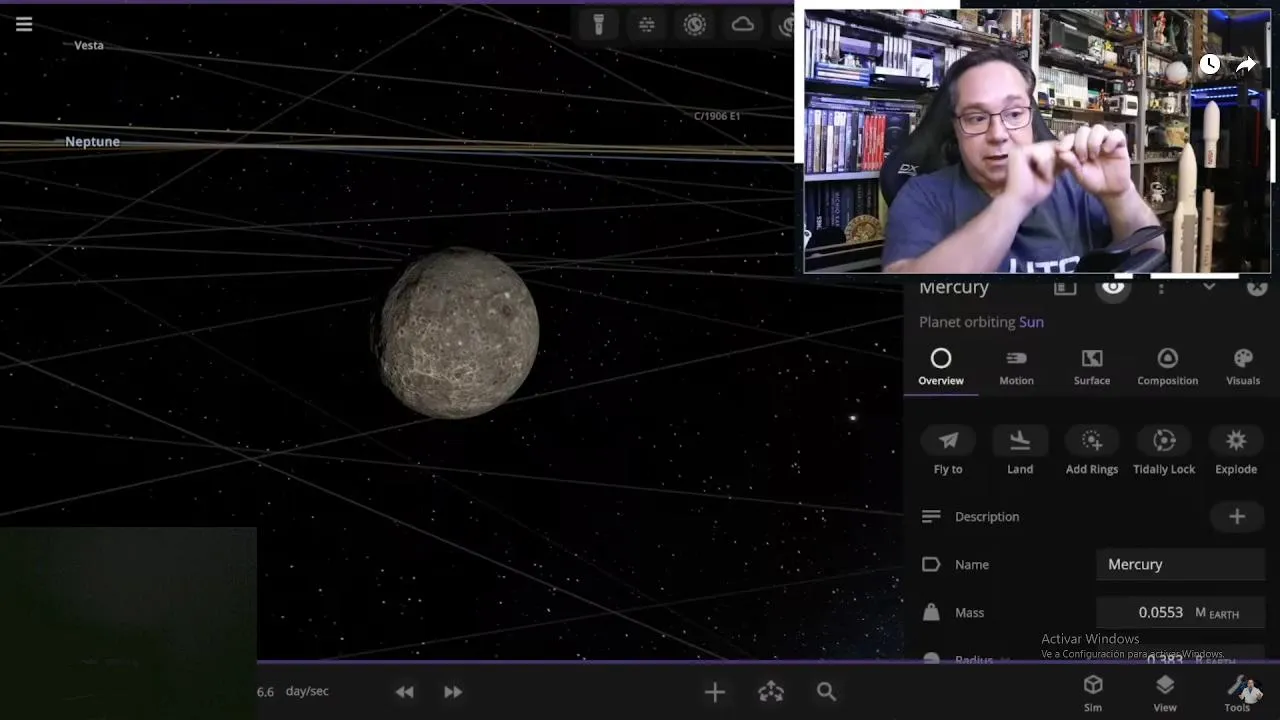Switch to the Overview tab
The height and width of the screenshot is (720, 1280).
coord(941,367)
